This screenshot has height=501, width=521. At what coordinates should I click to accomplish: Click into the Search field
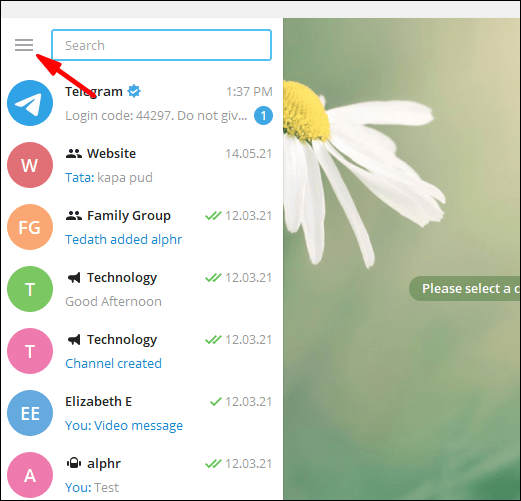pyautogui.click(x=161, y=45)
